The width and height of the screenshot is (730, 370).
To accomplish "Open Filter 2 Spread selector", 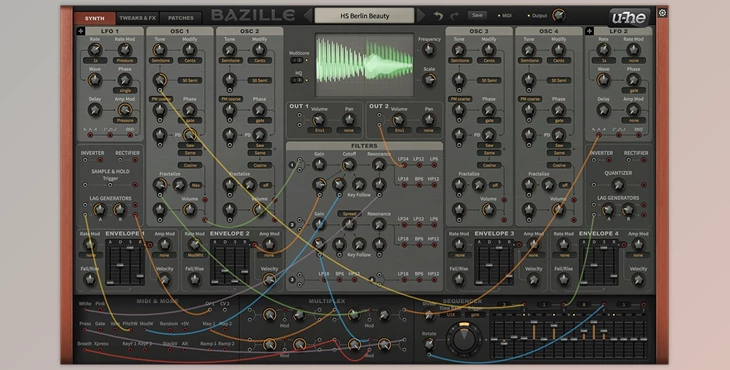I will click(349, 214).
